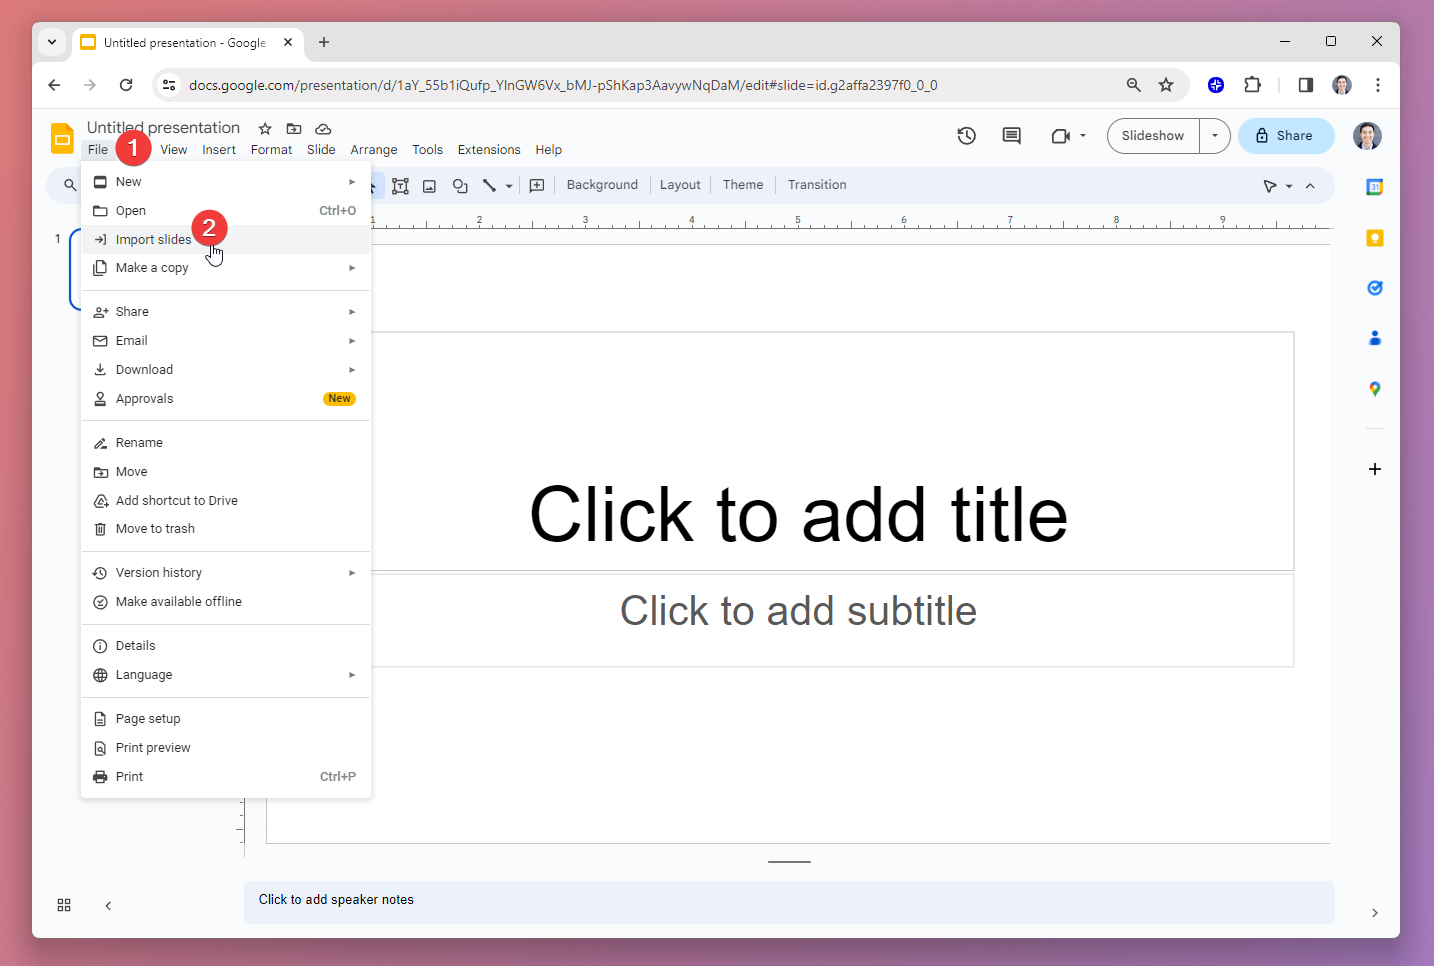Open the tab search dropdown

[52, 42]
